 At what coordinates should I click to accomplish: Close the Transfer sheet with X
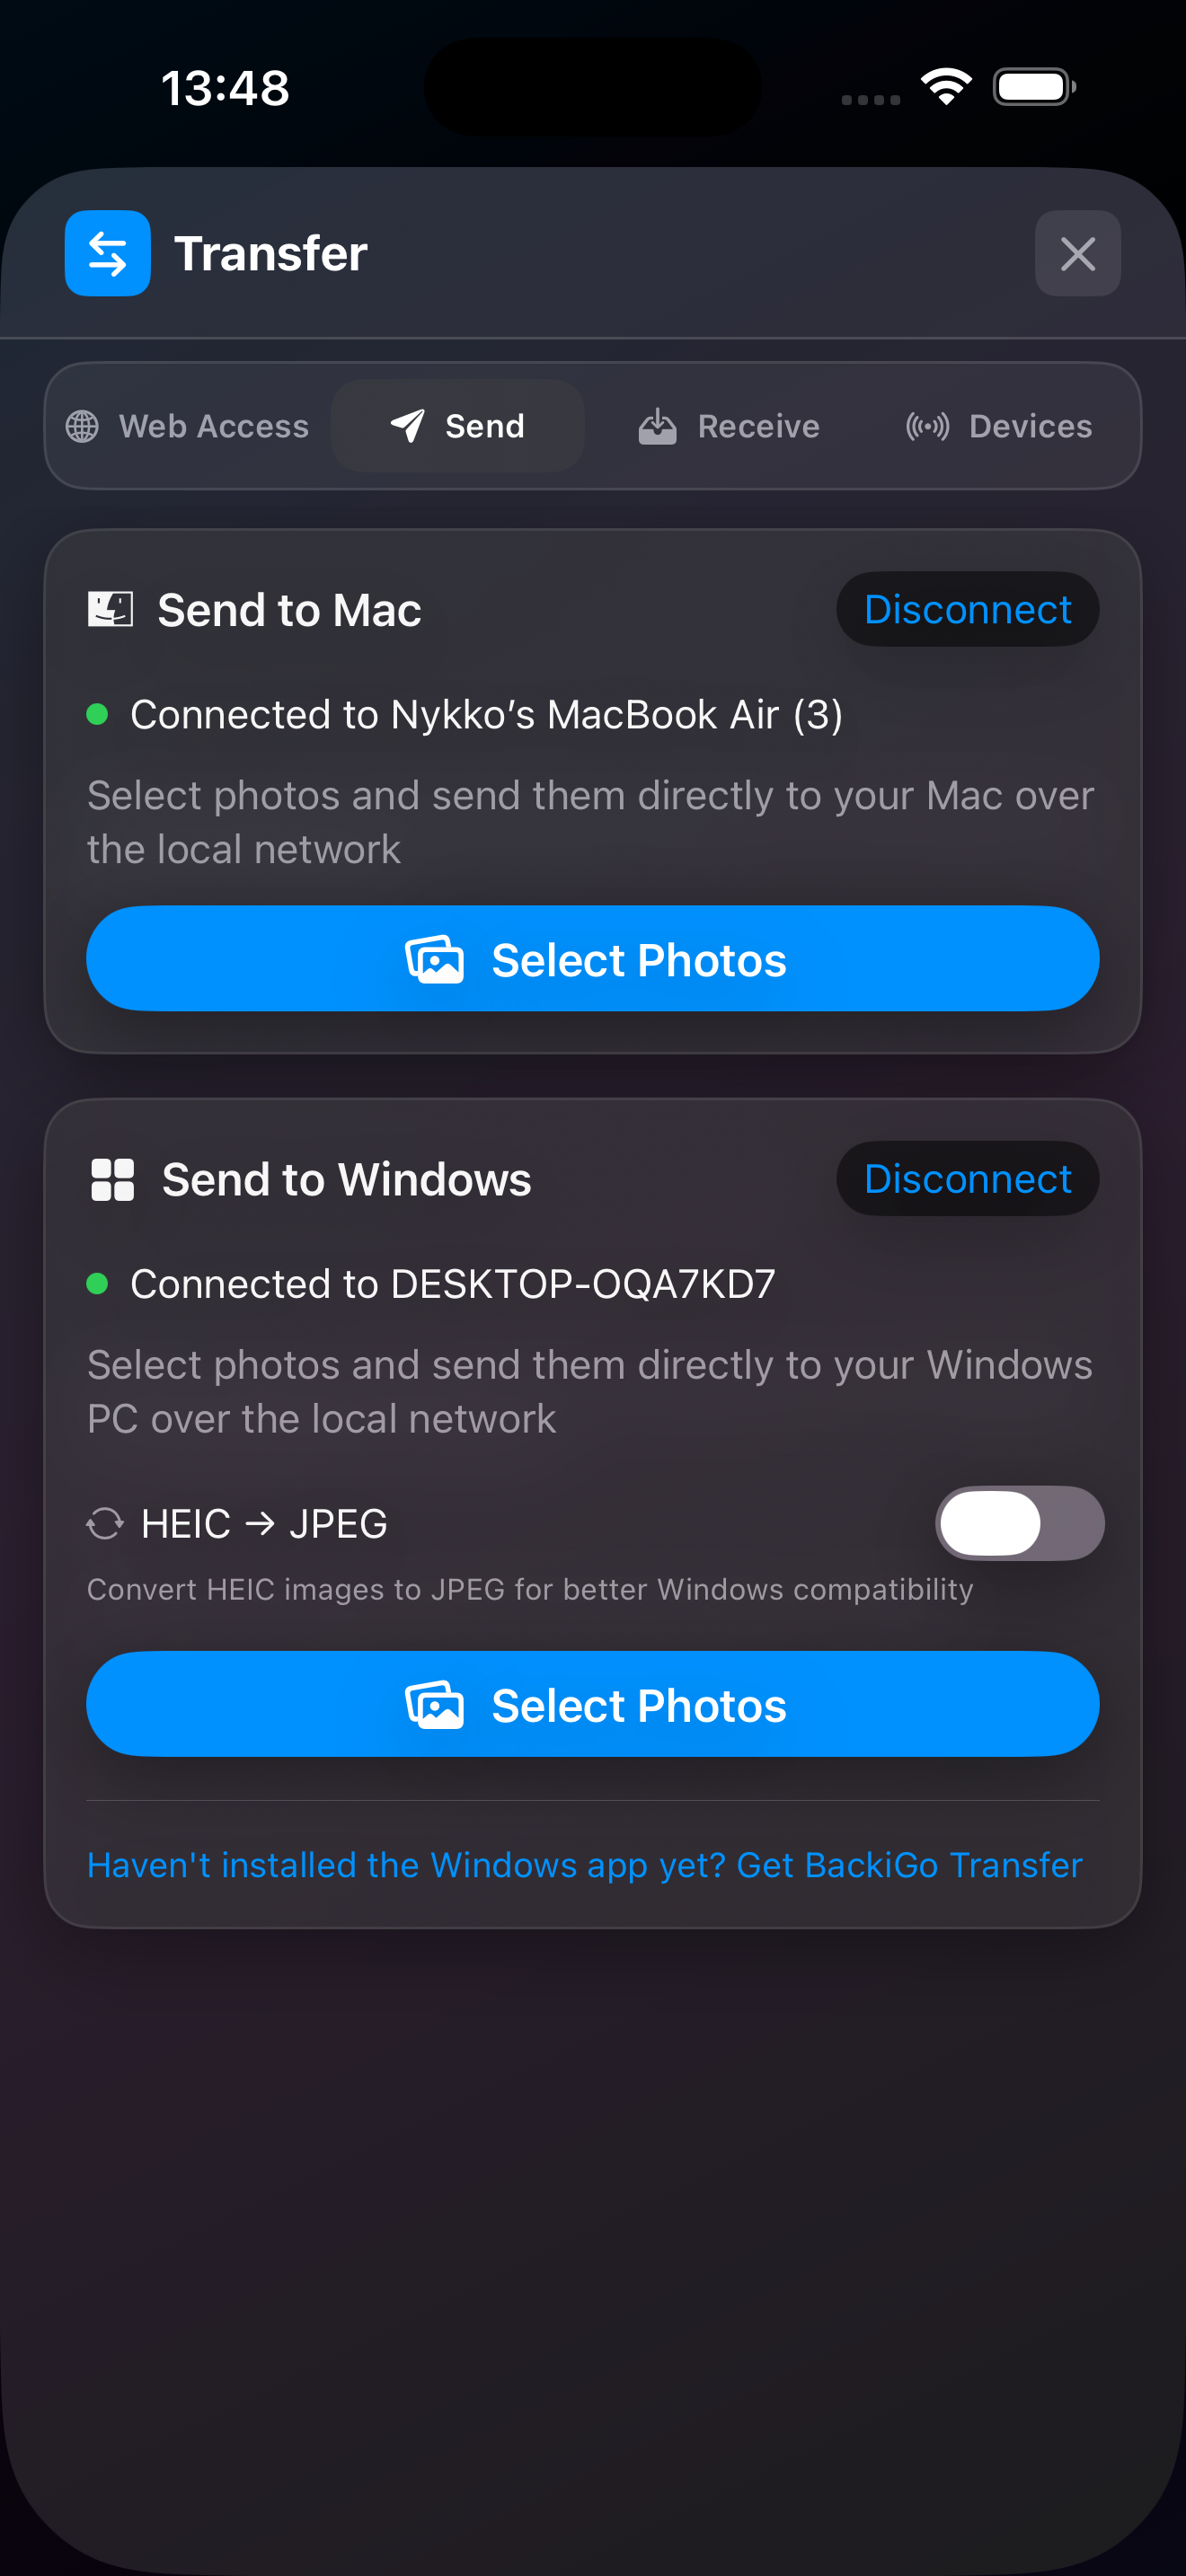[1077, 253]
